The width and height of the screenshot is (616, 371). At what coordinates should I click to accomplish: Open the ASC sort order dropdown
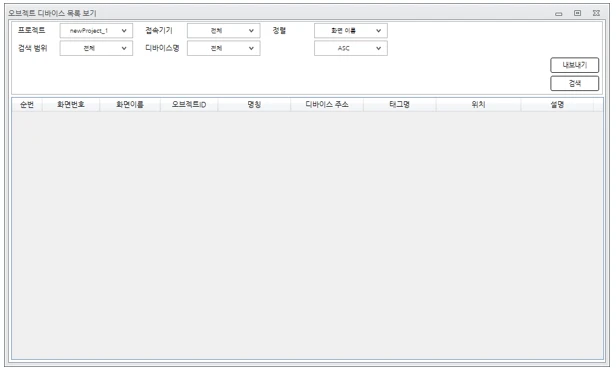351,48
